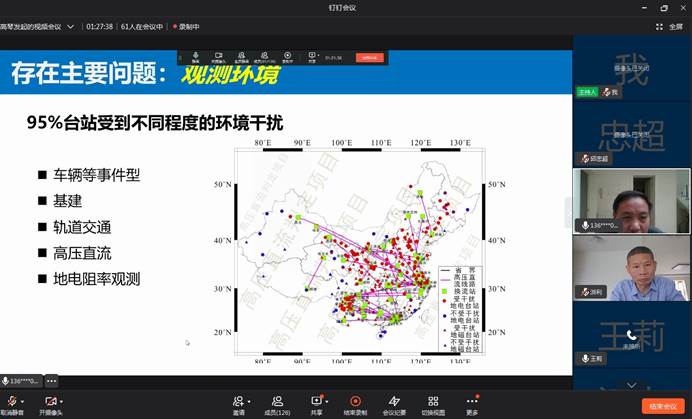This screenshot has height=419, width=692.
Task: Click the mic tag labeled 王莉
Action: point(591,358)
